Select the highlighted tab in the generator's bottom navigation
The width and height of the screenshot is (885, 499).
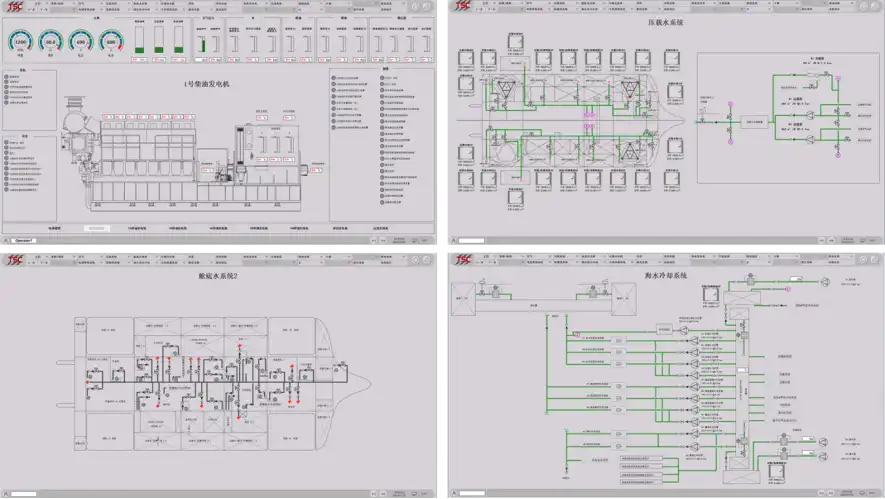97,228
